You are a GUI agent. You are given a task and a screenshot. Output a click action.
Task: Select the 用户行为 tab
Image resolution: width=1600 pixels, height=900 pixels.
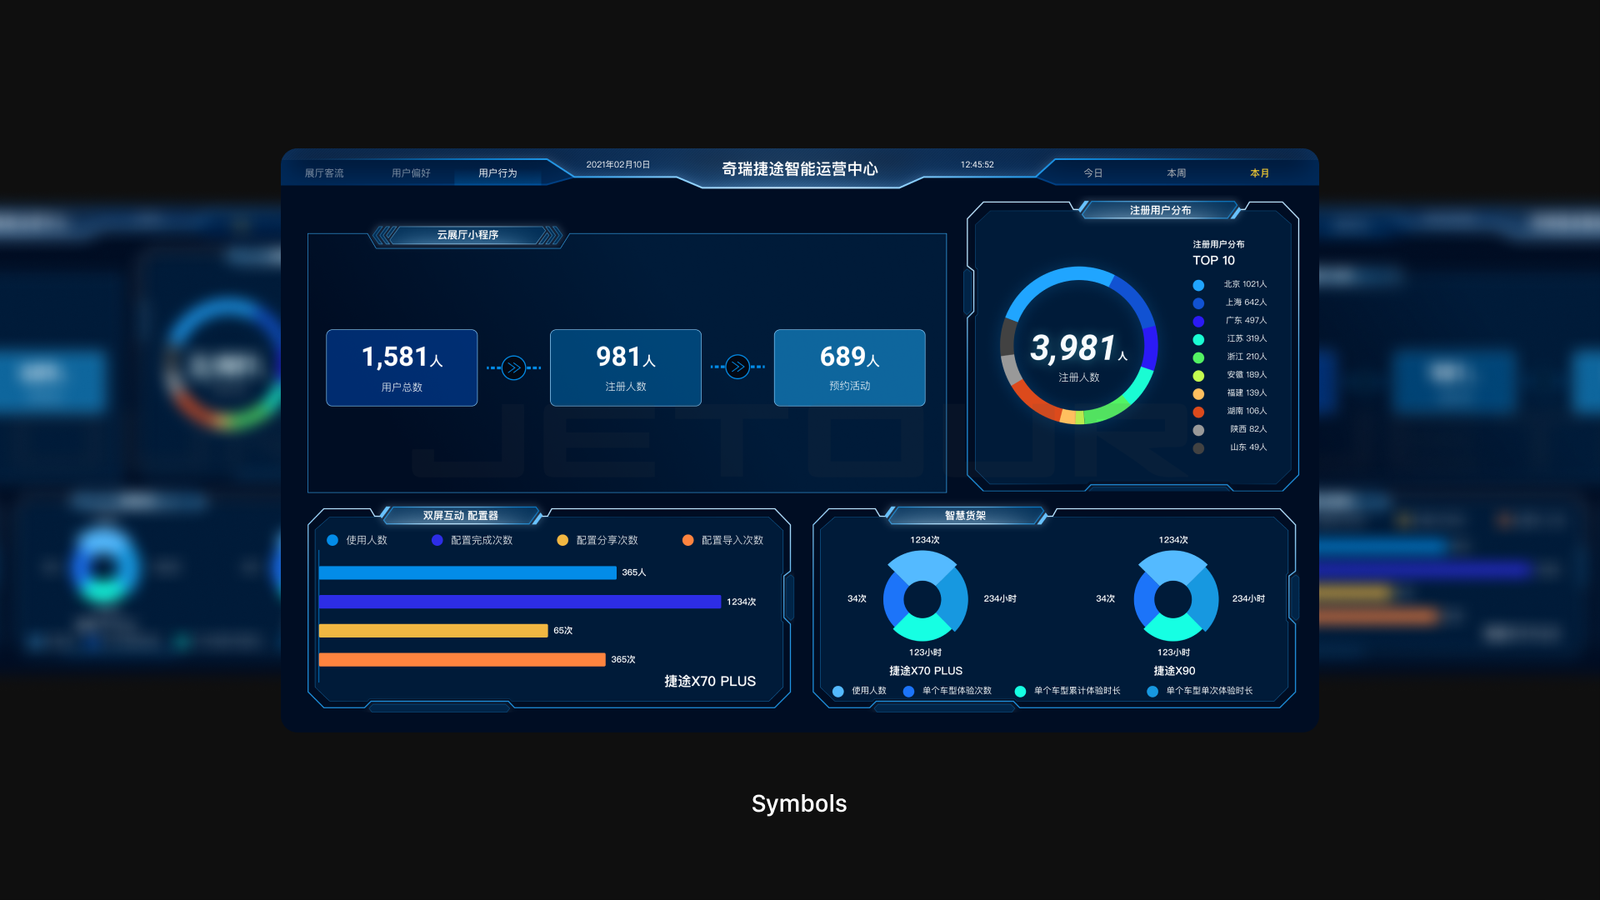(x=497, y=173)
